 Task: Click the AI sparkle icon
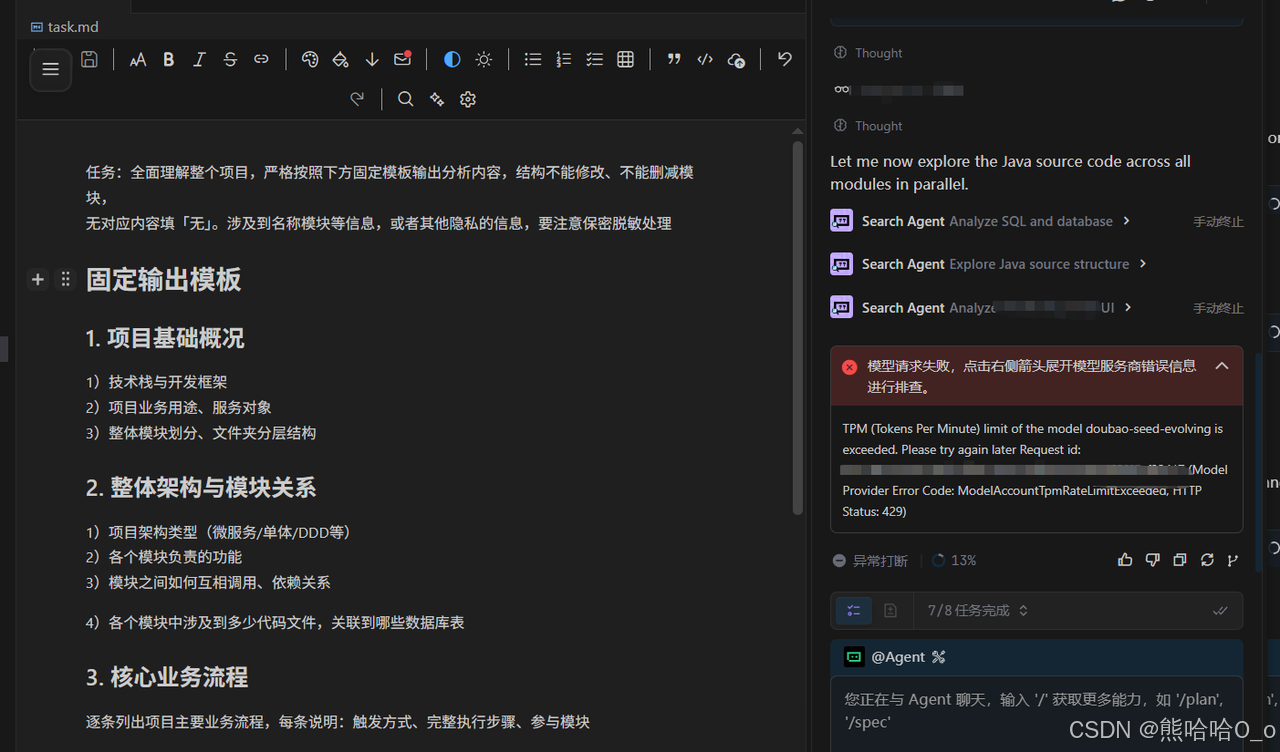point(436,99)
